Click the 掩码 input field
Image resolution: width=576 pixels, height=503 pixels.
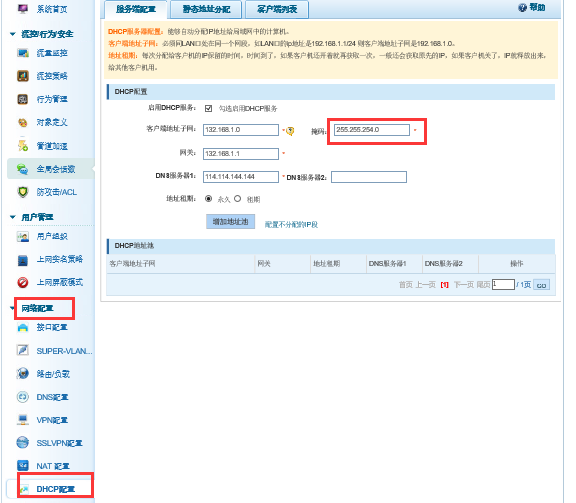pos(372,130)
